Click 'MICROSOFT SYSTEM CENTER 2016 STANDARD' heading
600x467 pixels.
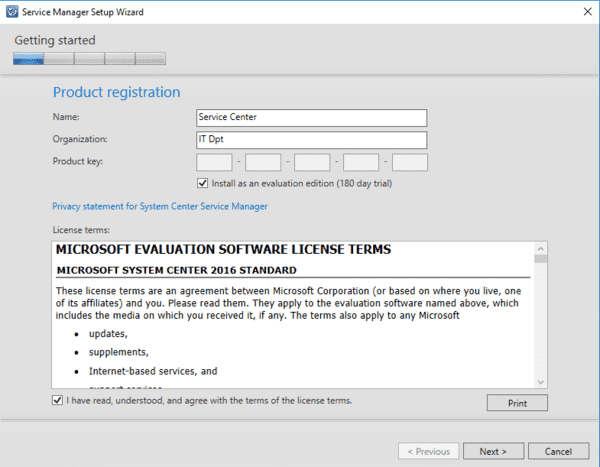[176, 270]
